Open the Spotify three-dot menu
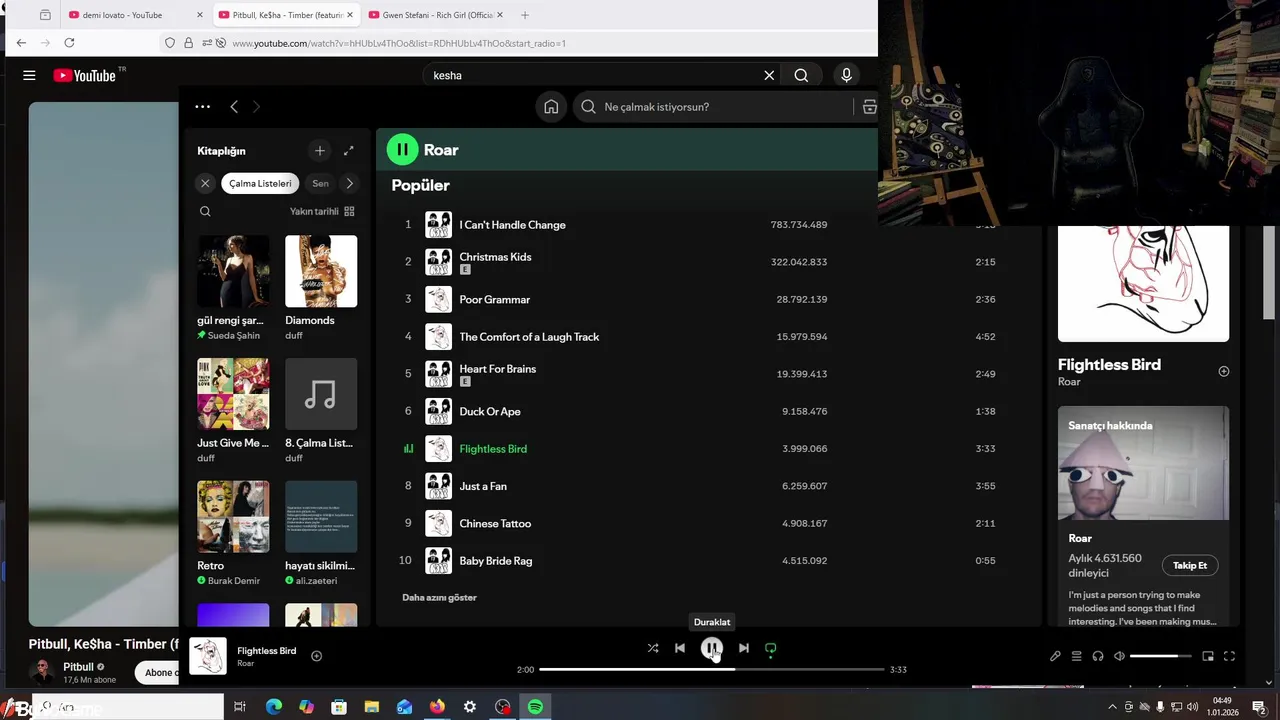Viewport: 1280px width, 720px height. [202, 107]
